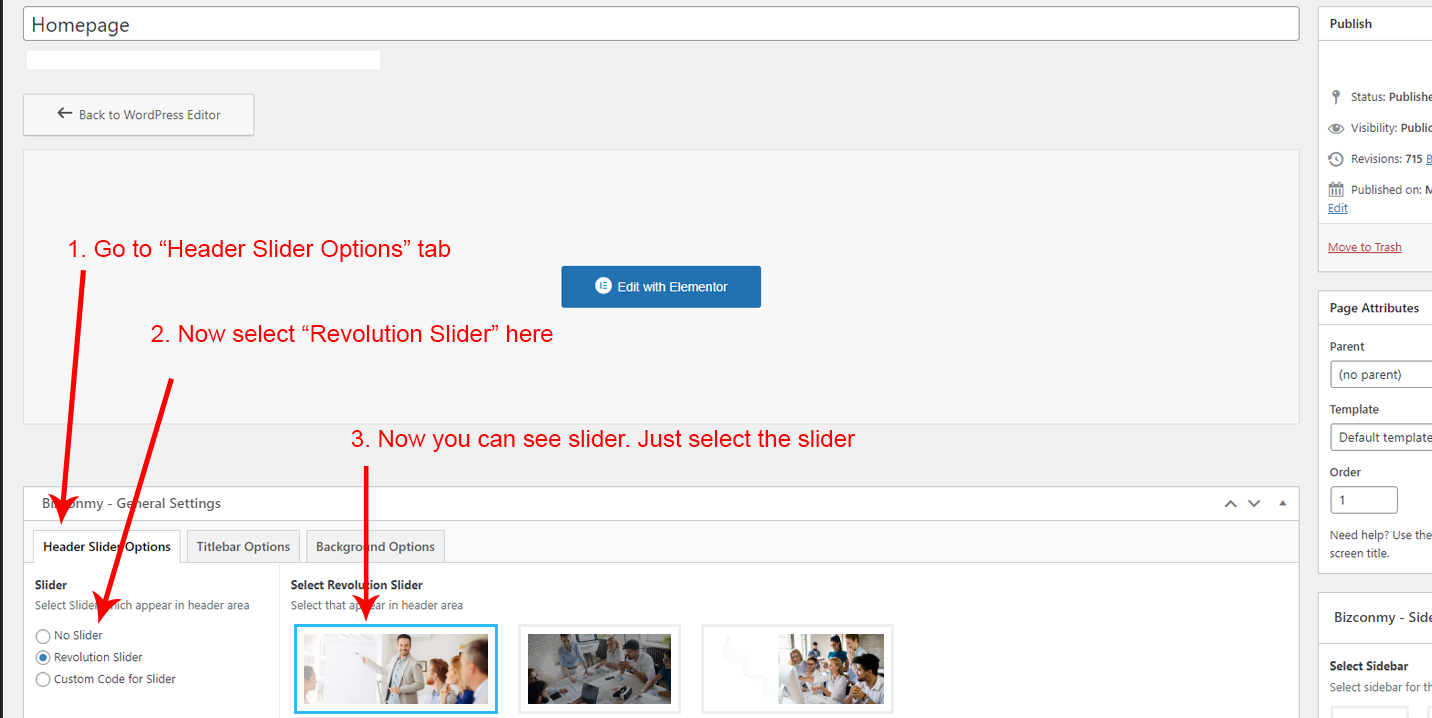Select the second slider thumbnail with meeting table
This screenshot has height=718, width=1432.
pyautogui.click(x=599, y=669)
